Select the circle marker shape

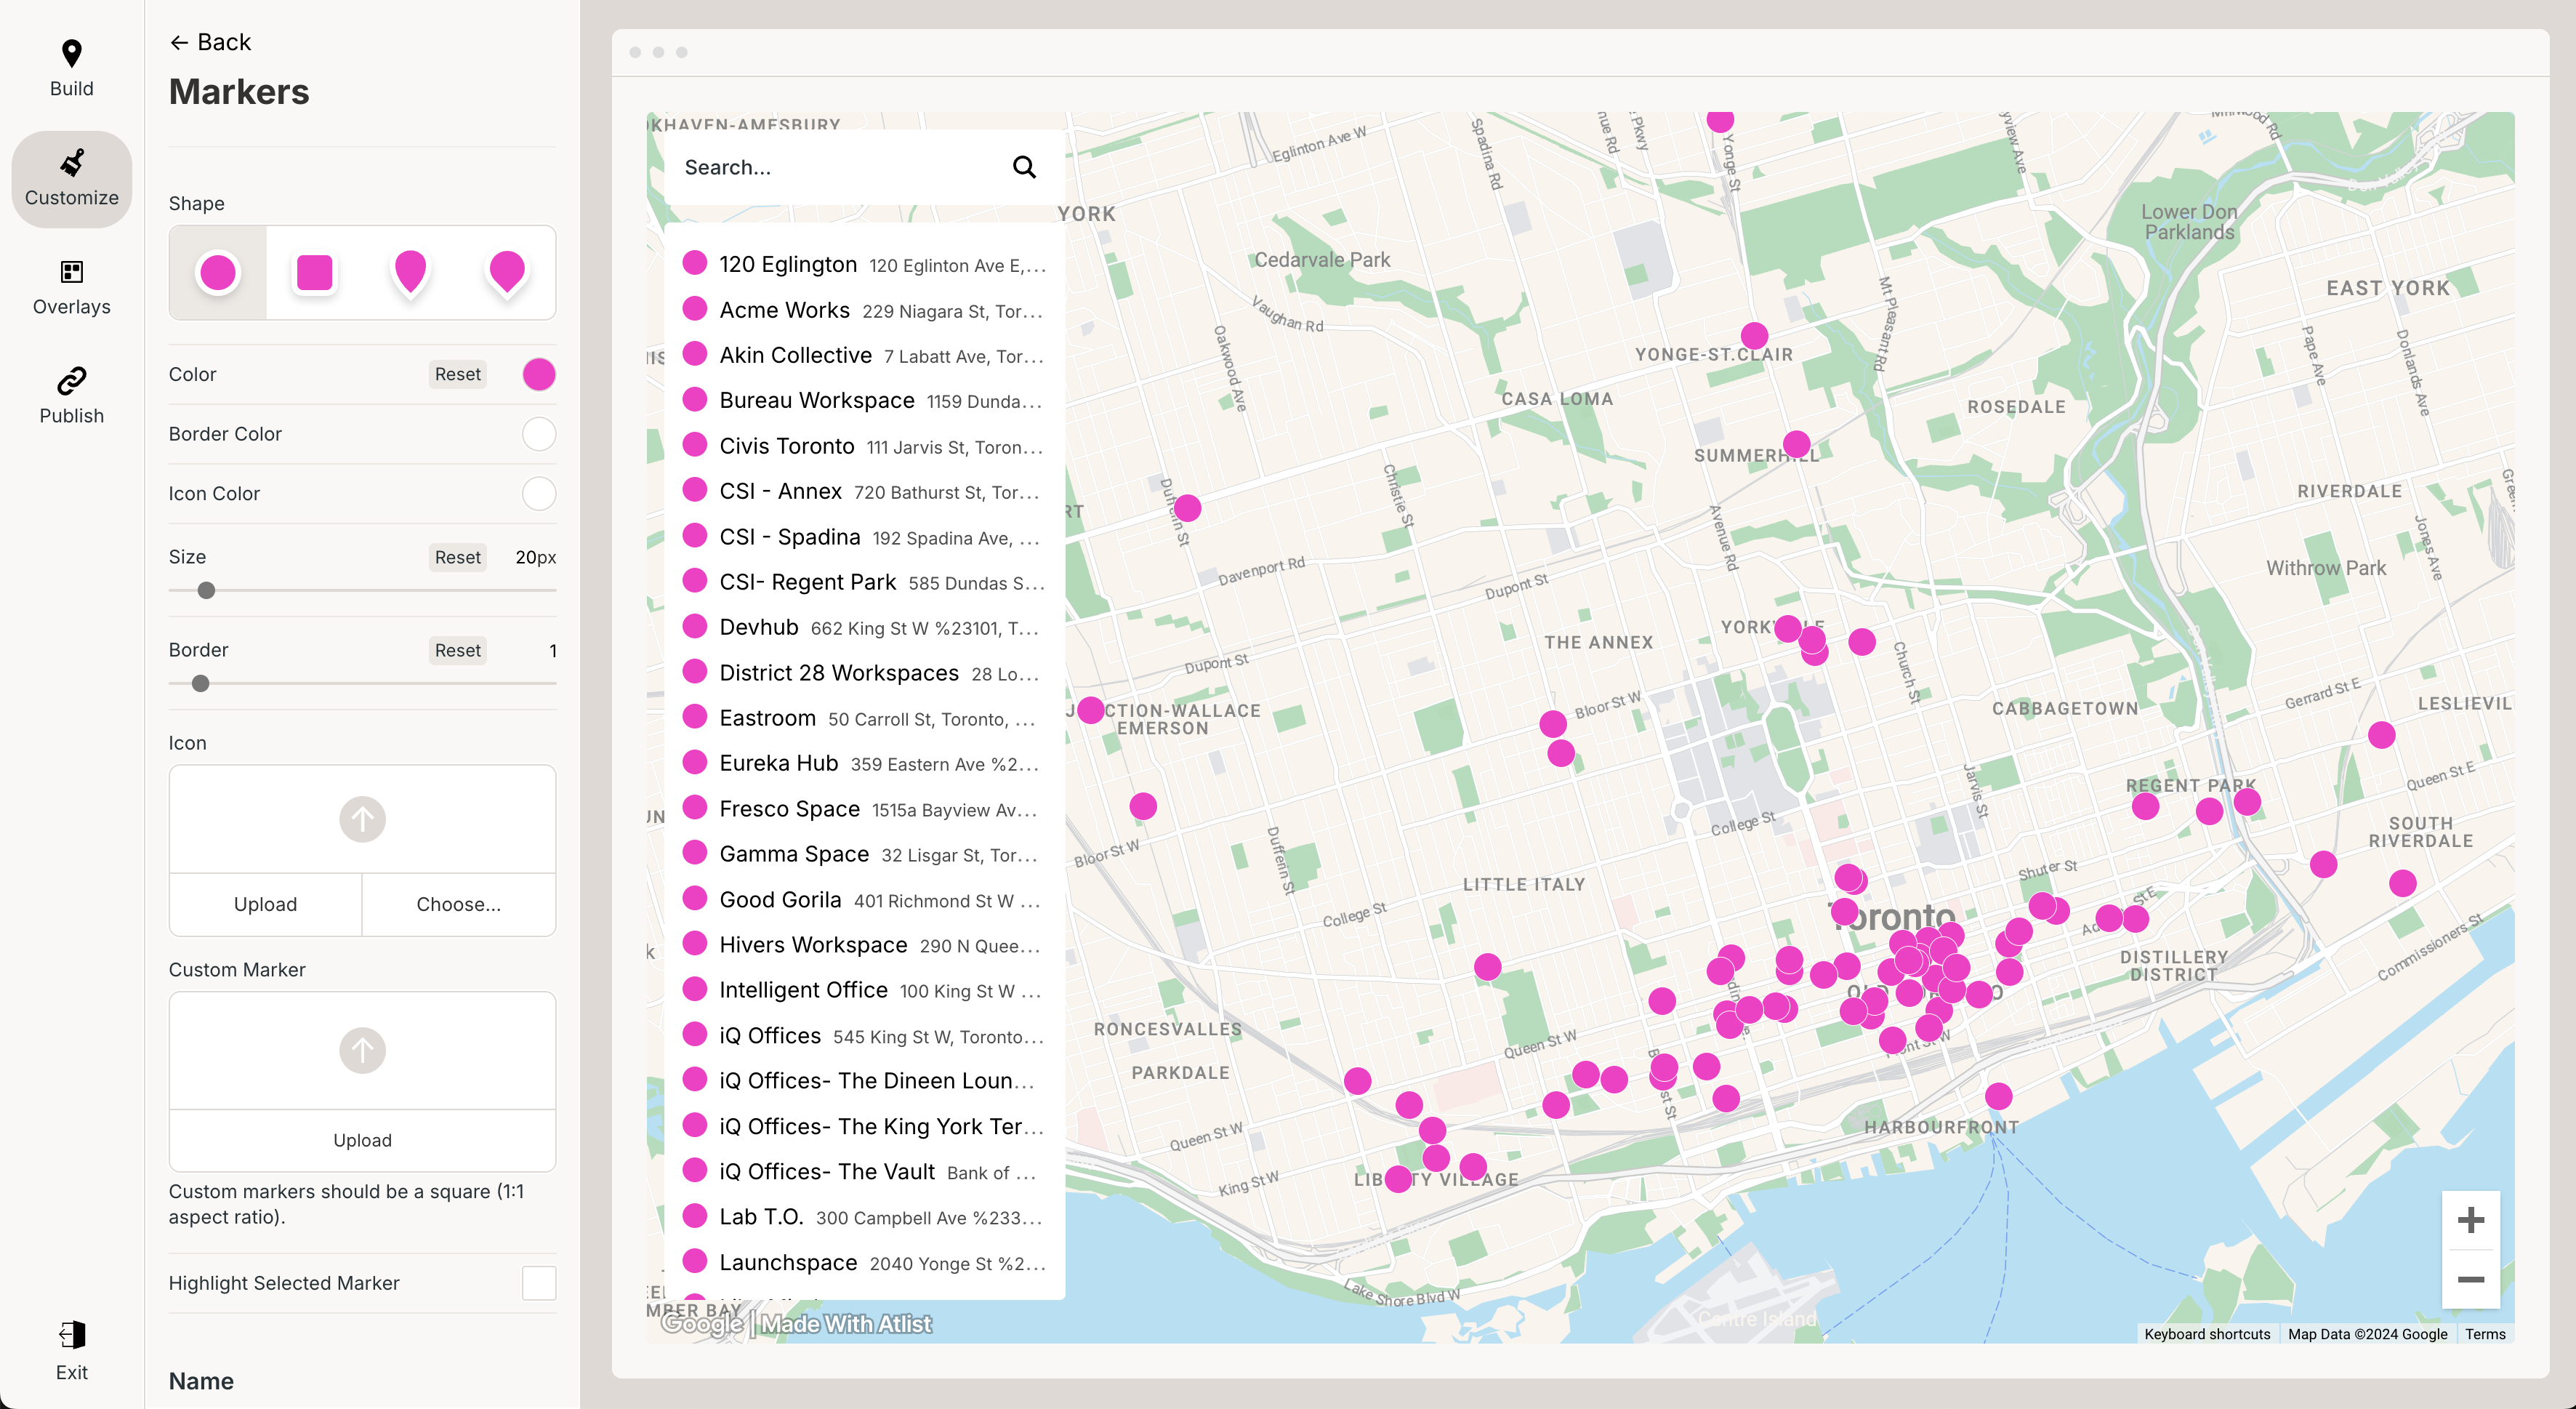(x=218, y=272)
